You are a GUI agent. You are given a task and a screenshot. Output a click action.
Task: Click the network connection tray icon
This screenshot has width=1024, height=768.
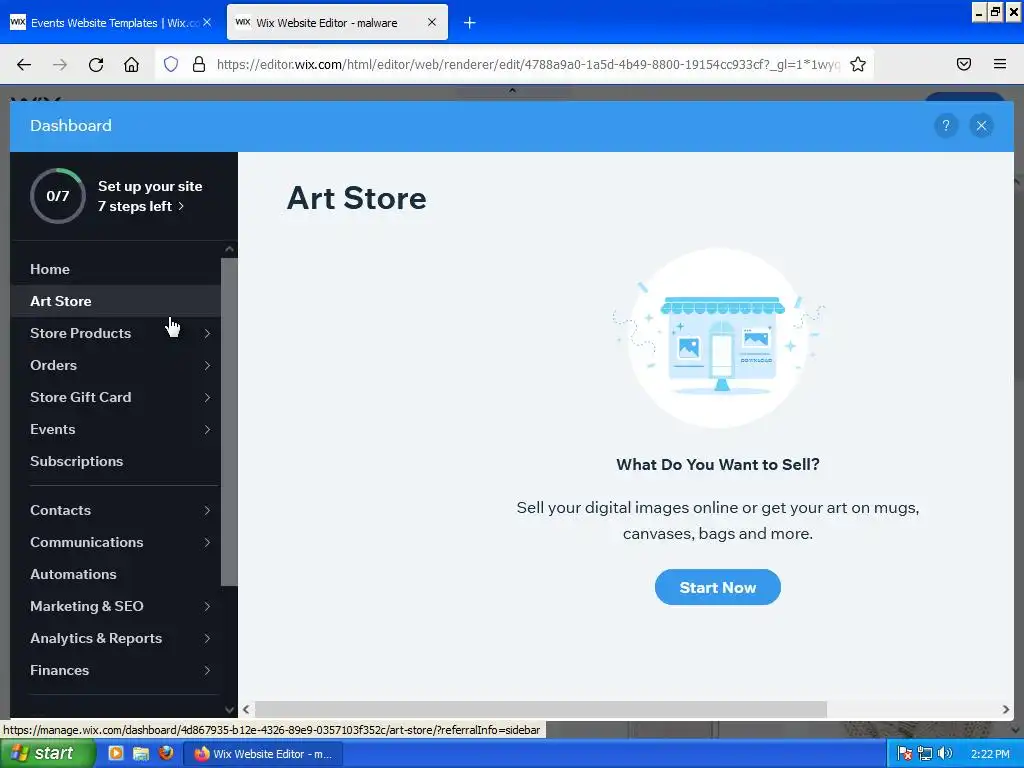925,754
